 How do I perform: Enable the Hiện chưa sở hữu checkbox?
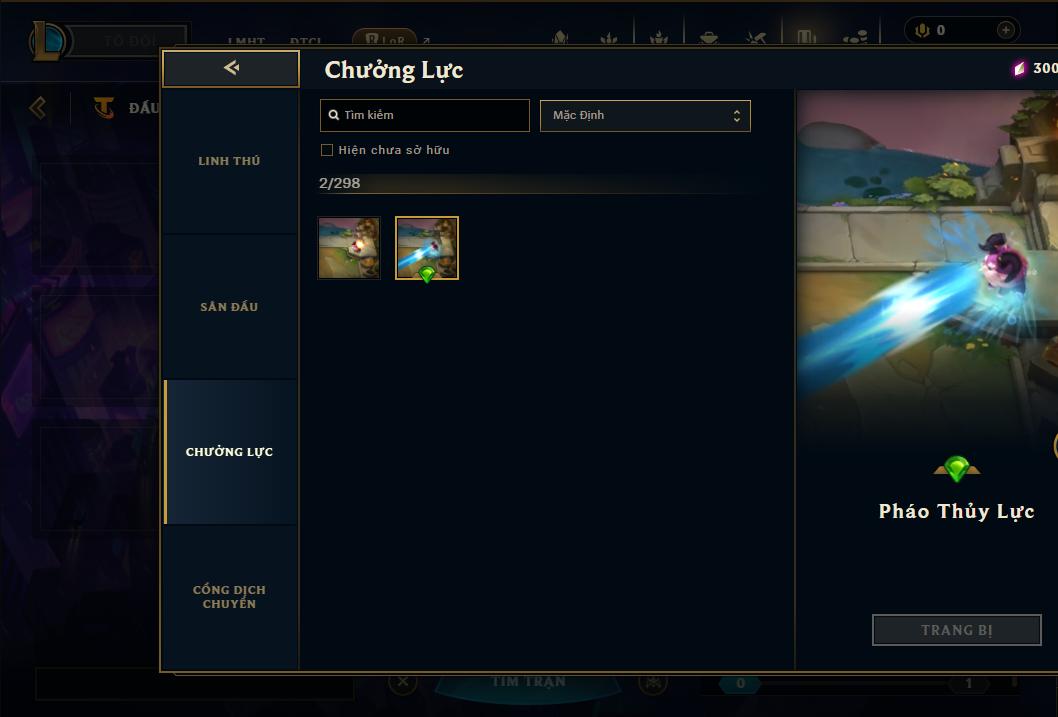pos(327,150)
